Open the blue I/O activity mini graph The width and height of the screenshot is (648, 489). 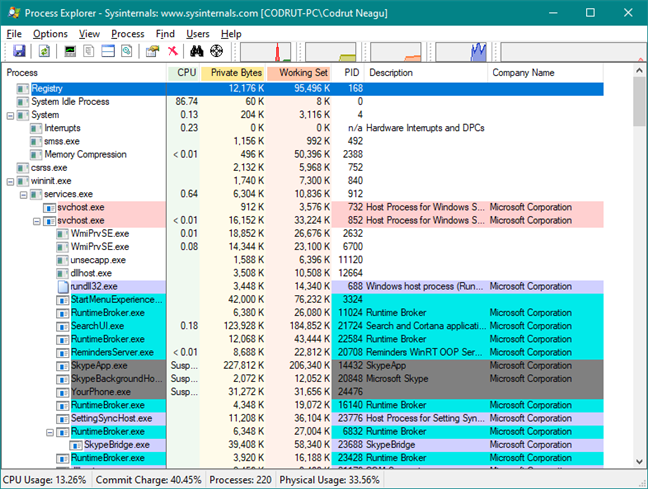(x=461, y=52)
